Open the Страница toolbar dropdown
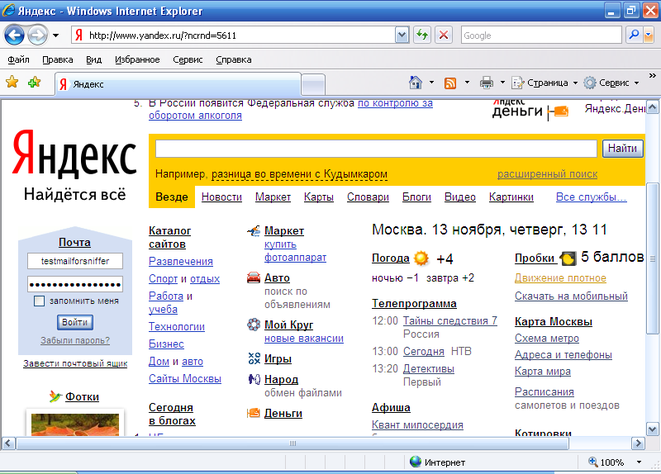Screen dimensions: 661x474 [x=544, y=83]
